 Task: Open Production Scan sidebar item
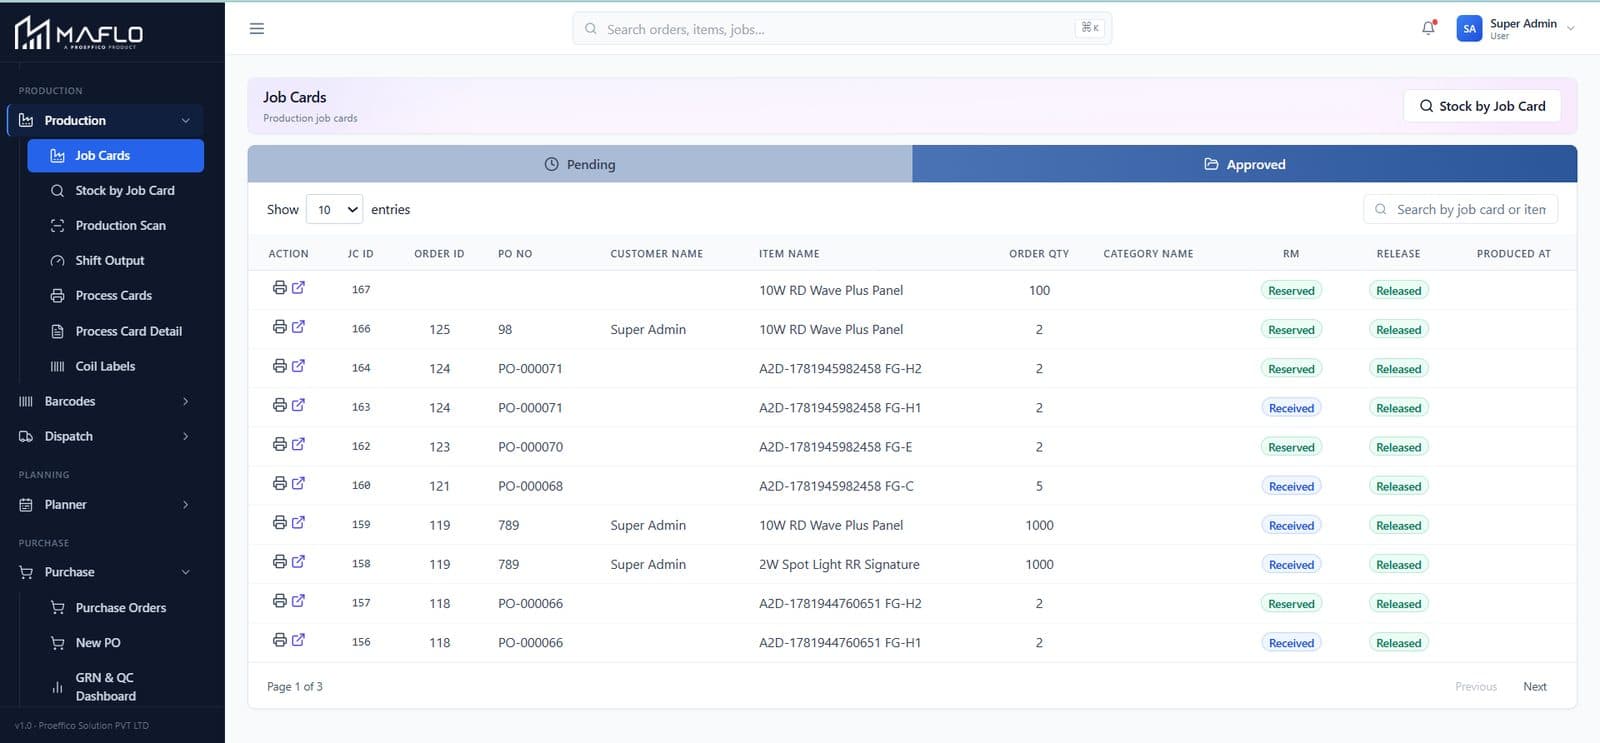click(x=115, y=226)
